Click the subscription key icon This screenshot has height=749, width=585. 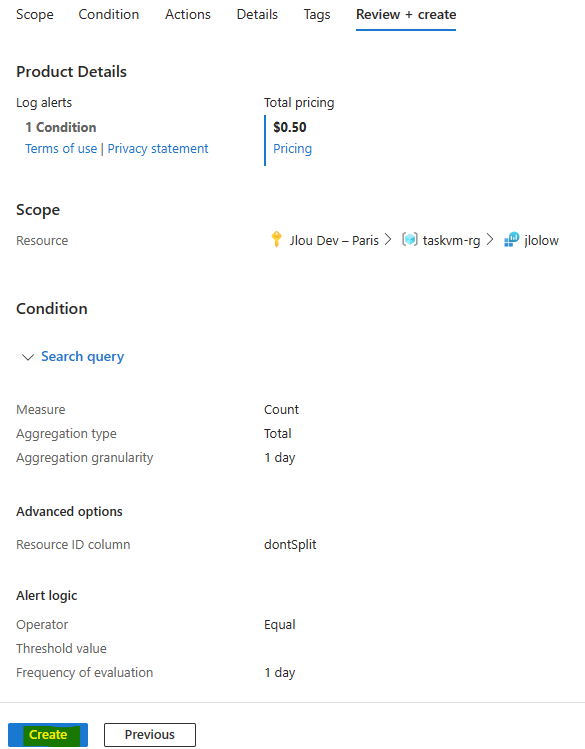[x=276, y=239]
